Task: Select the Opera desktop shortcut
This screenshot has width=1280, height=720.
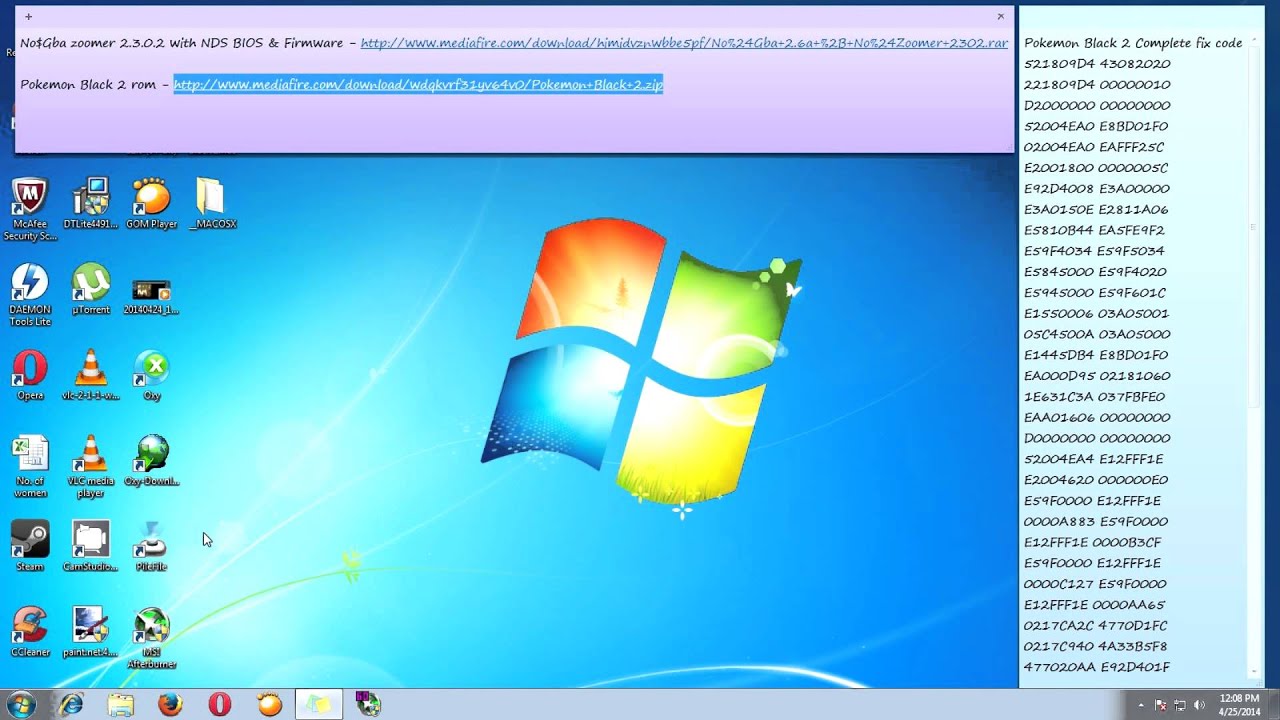Action: pyautogui.click(x=30, y=375)
